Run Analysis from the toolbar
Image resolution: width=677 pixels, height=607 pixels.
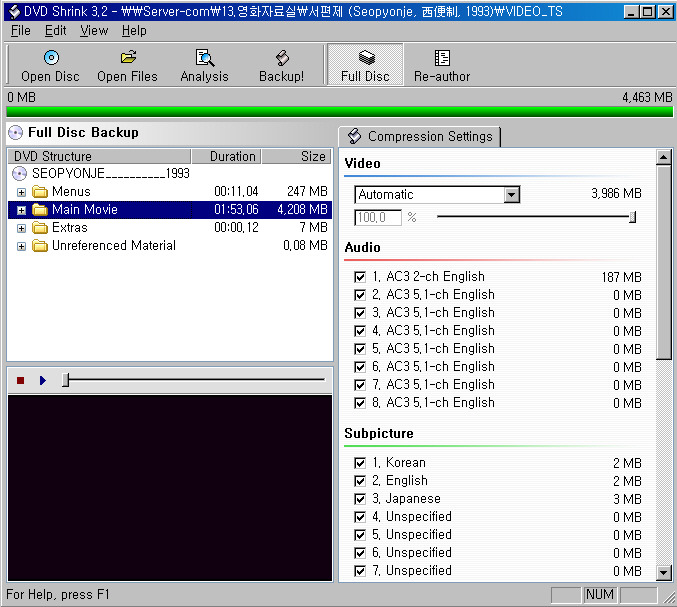(205, 59)
